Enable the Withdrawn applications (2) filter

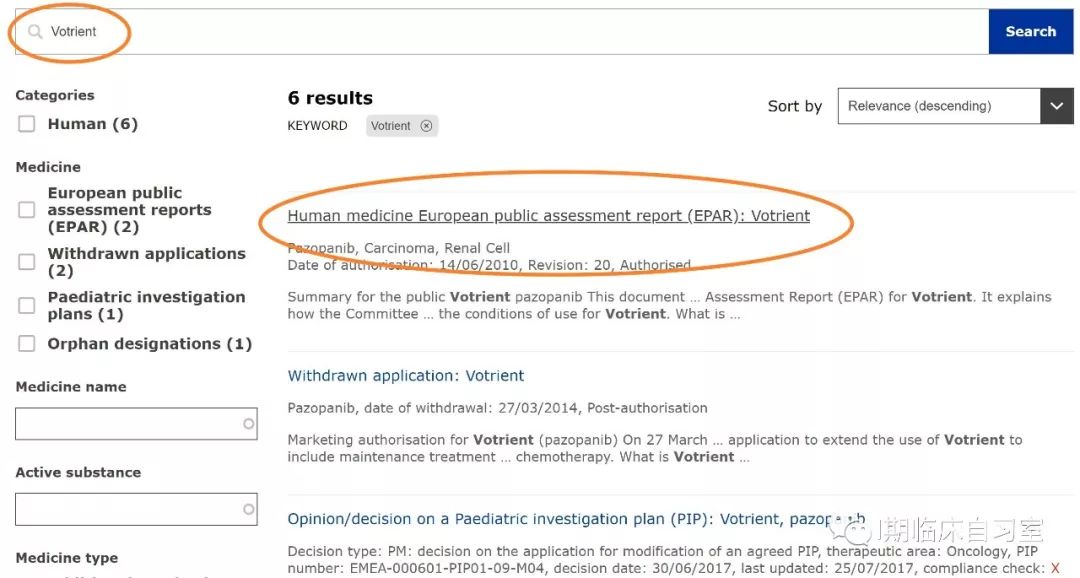26,262
